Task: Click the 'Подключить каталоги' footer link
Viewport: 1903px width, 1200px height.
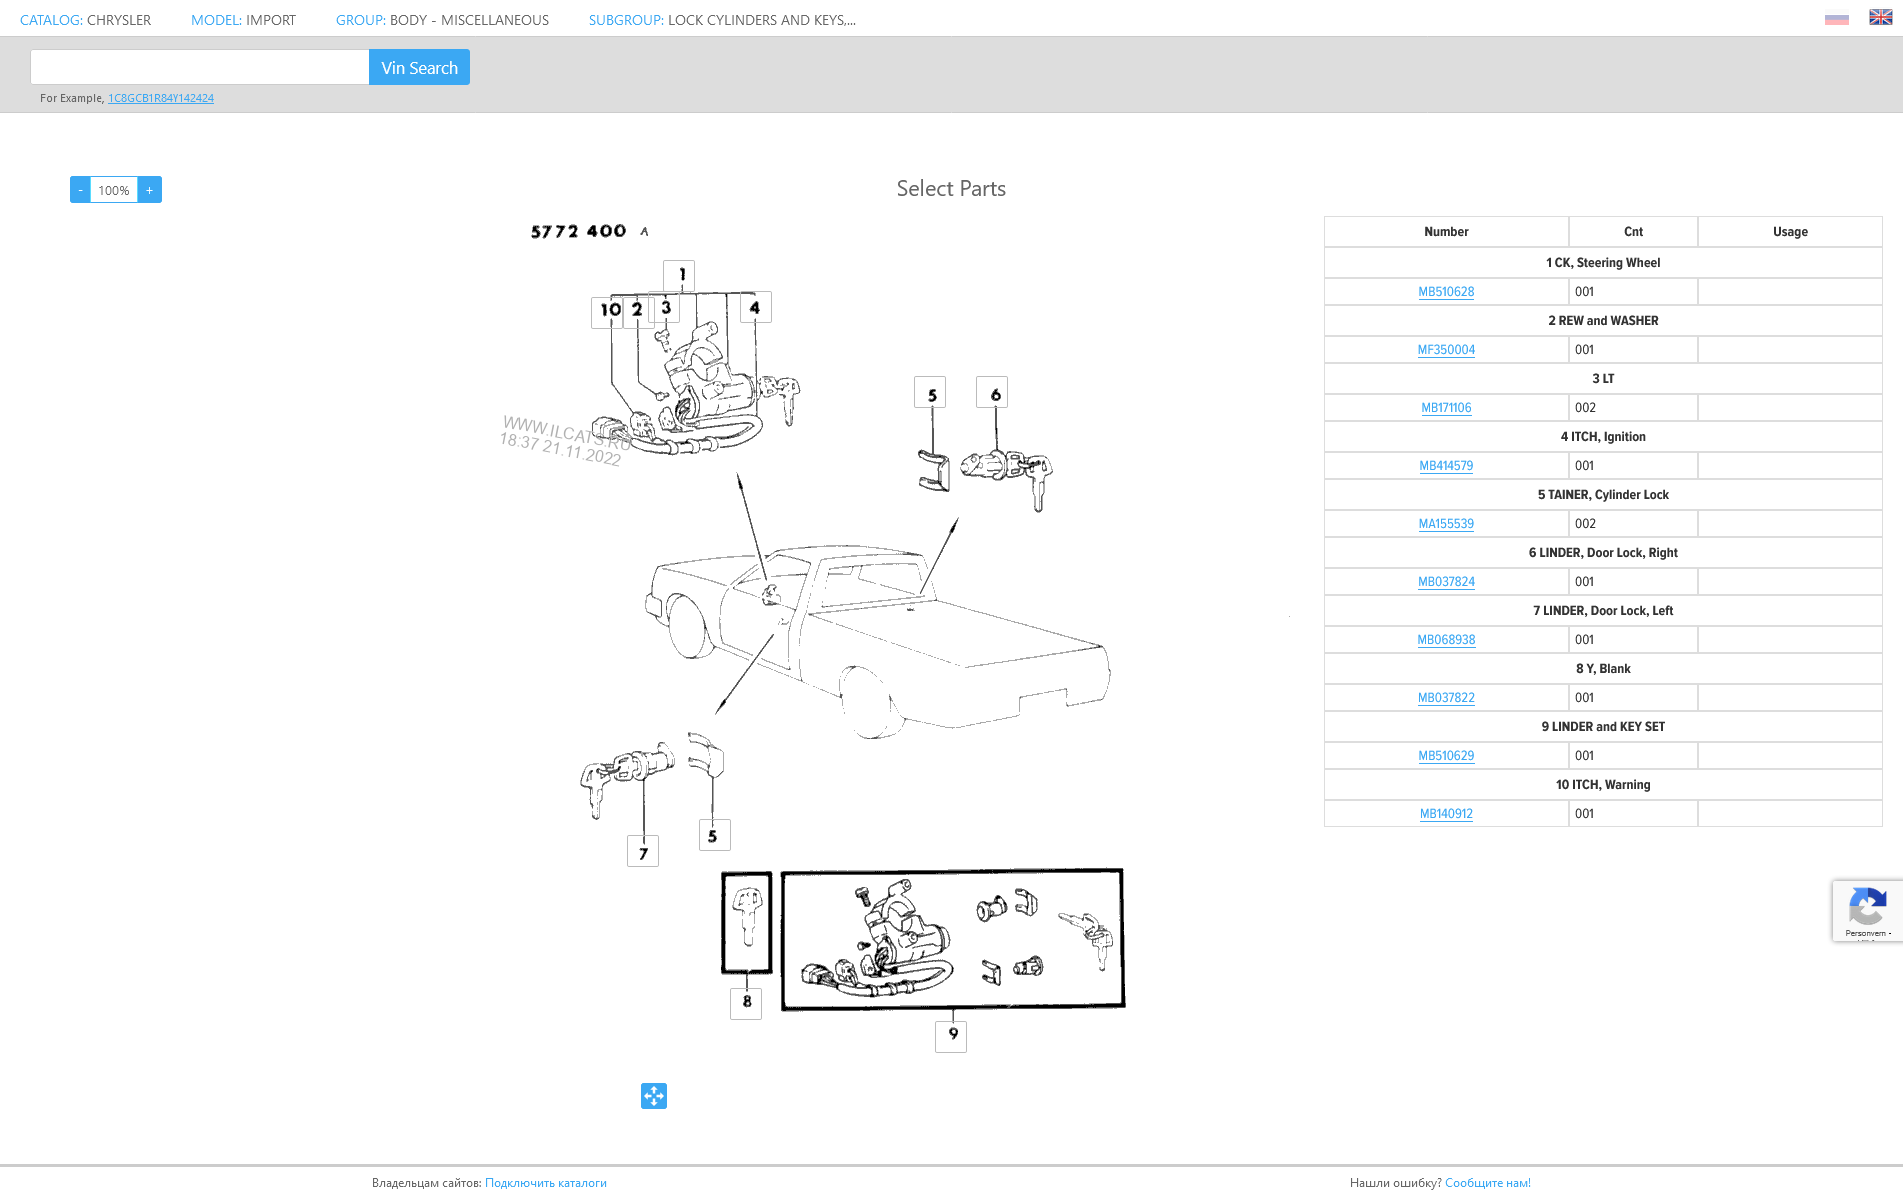Action: (546, 1183)
